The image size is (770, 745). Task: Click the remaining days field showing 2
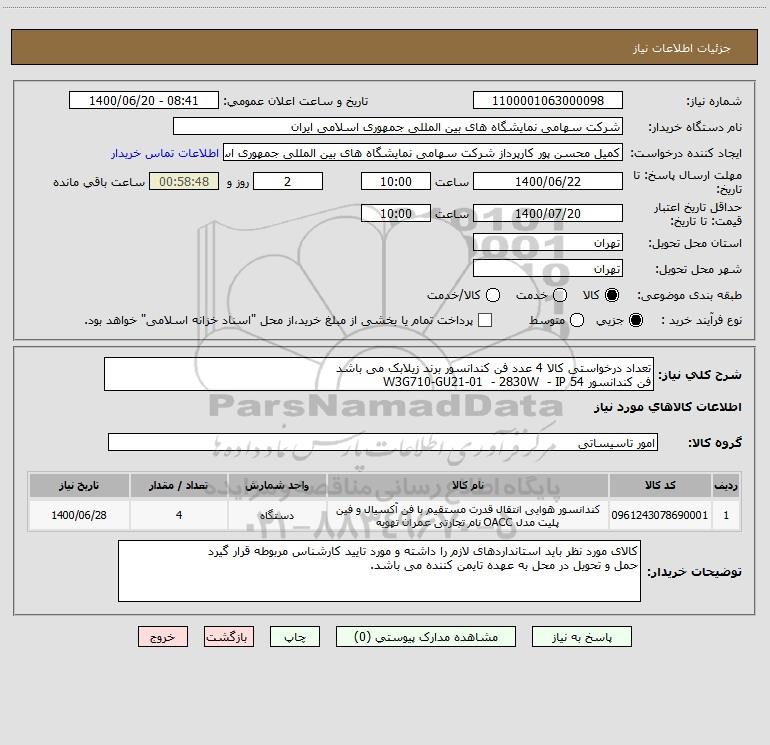coord(288,181)
